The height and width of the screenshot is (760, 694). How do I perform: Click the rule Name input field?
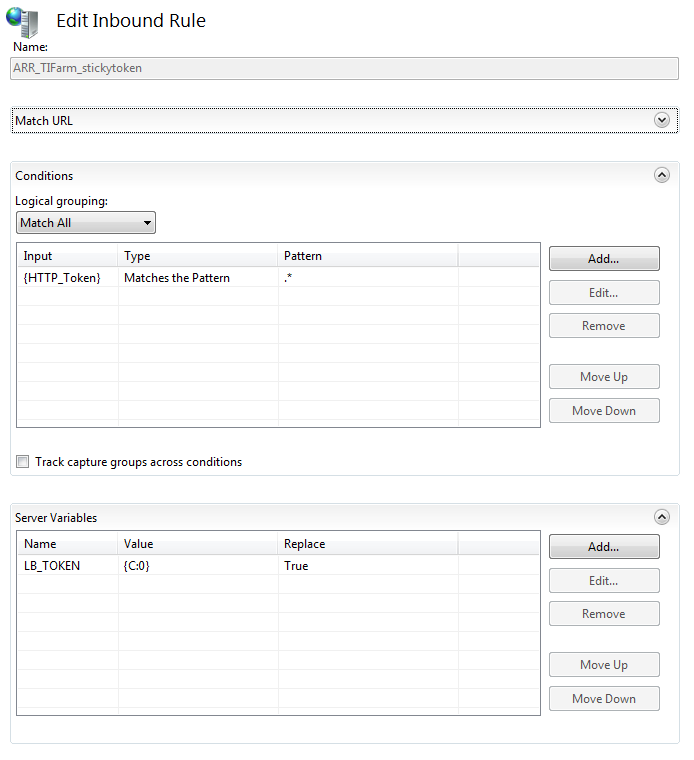(x=344, y=68)
